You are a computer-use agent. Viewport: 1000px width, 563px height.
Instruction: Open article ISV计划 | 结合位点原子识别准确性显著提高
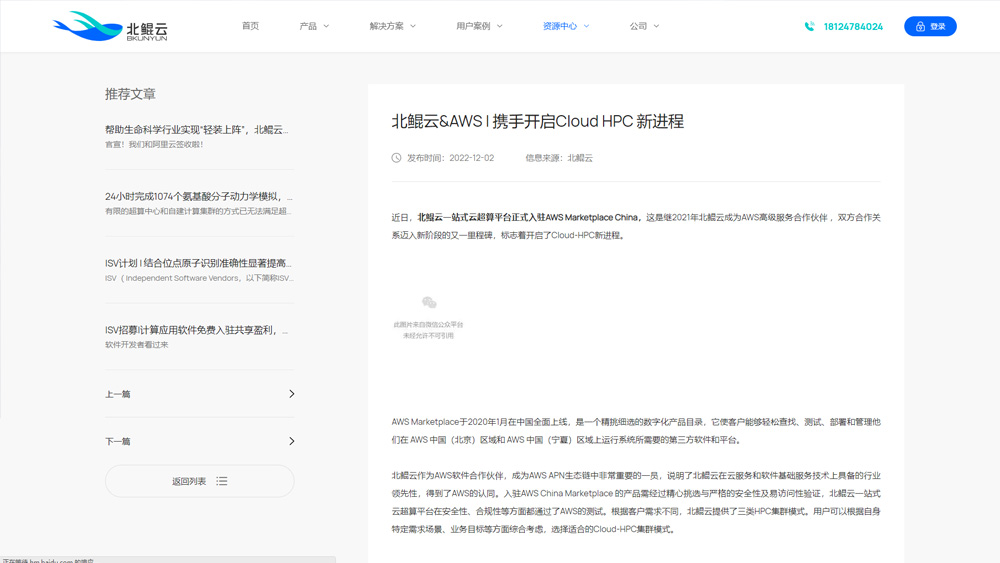tap(198, 263)
